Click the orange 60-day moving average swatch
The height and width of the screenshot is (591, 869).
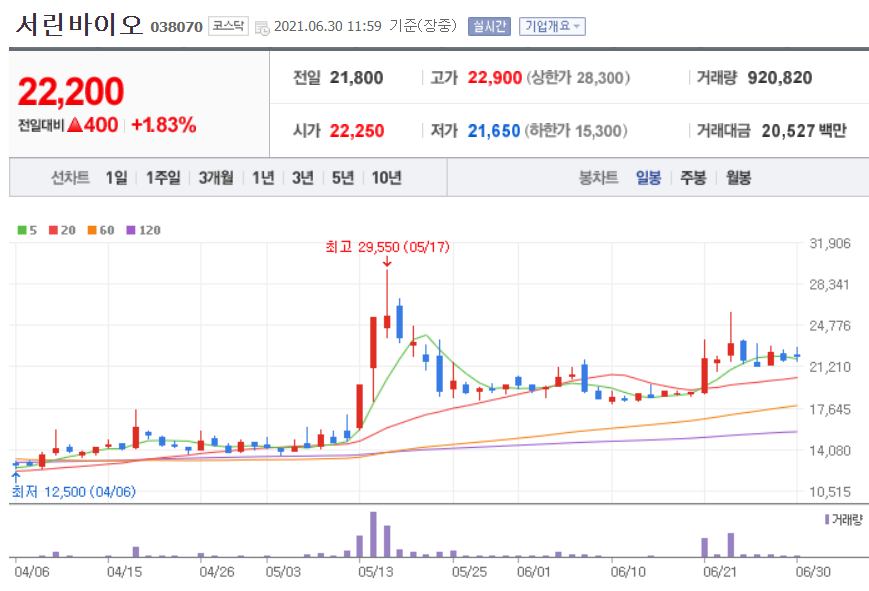pos(92,230)
